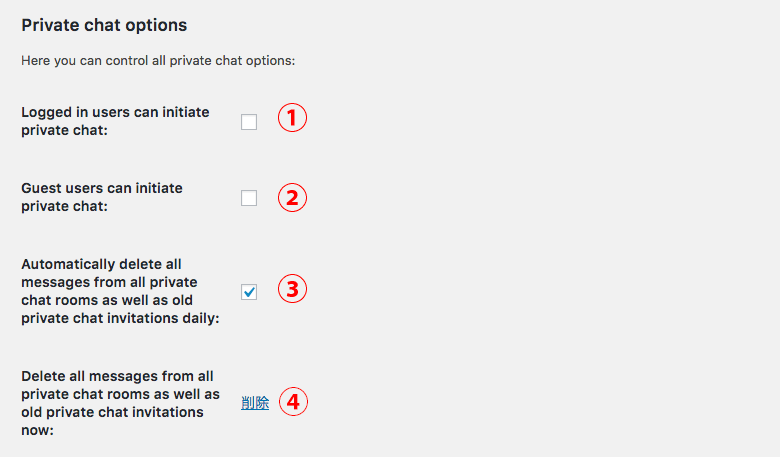Click the "private chat rooms as well as" text line
780x457 pixels.
120,394
